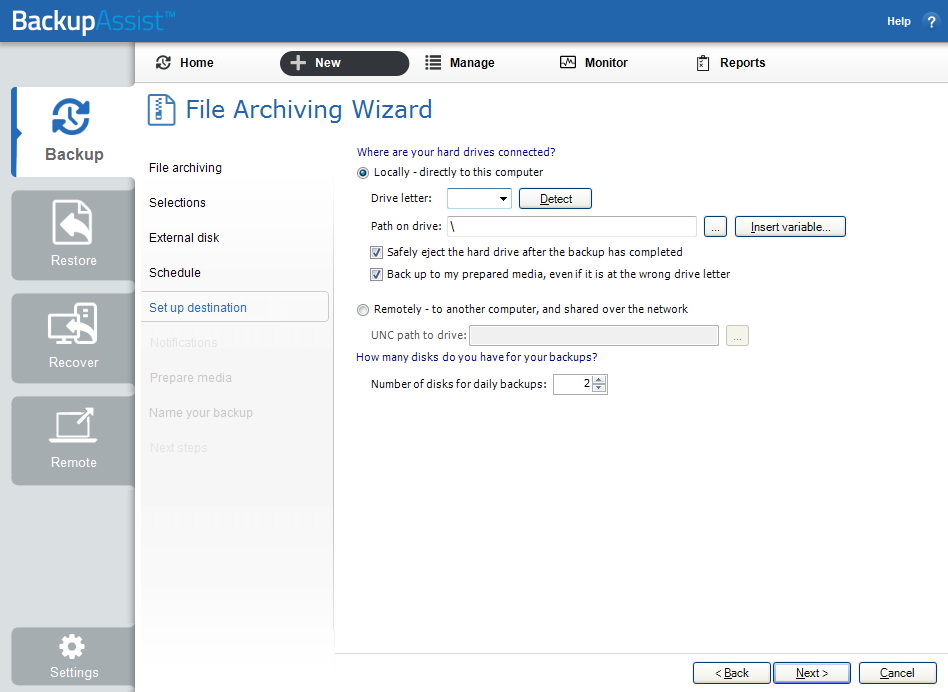Go to Schedule wizard step
This screenshot has width=948, height=692.
[x=175, y=273]
